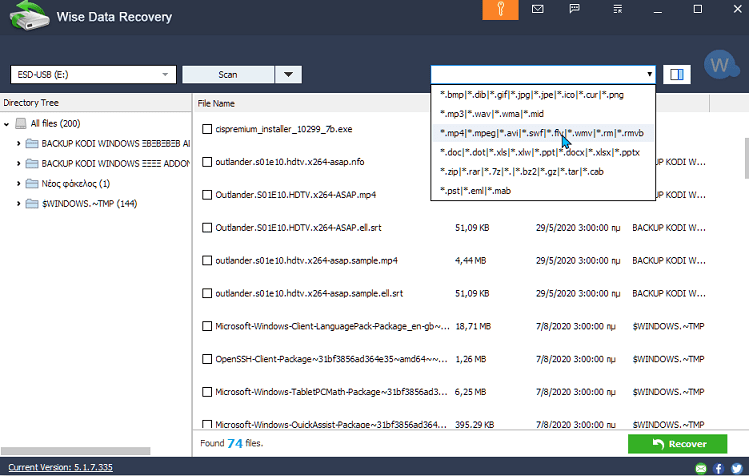Image resolution: width=749 pixels, height=476 pixels.
Task: Select the document filter *.doc|*.dot|*.xls option
Action: pyautogui.click(x=543, y=152)
